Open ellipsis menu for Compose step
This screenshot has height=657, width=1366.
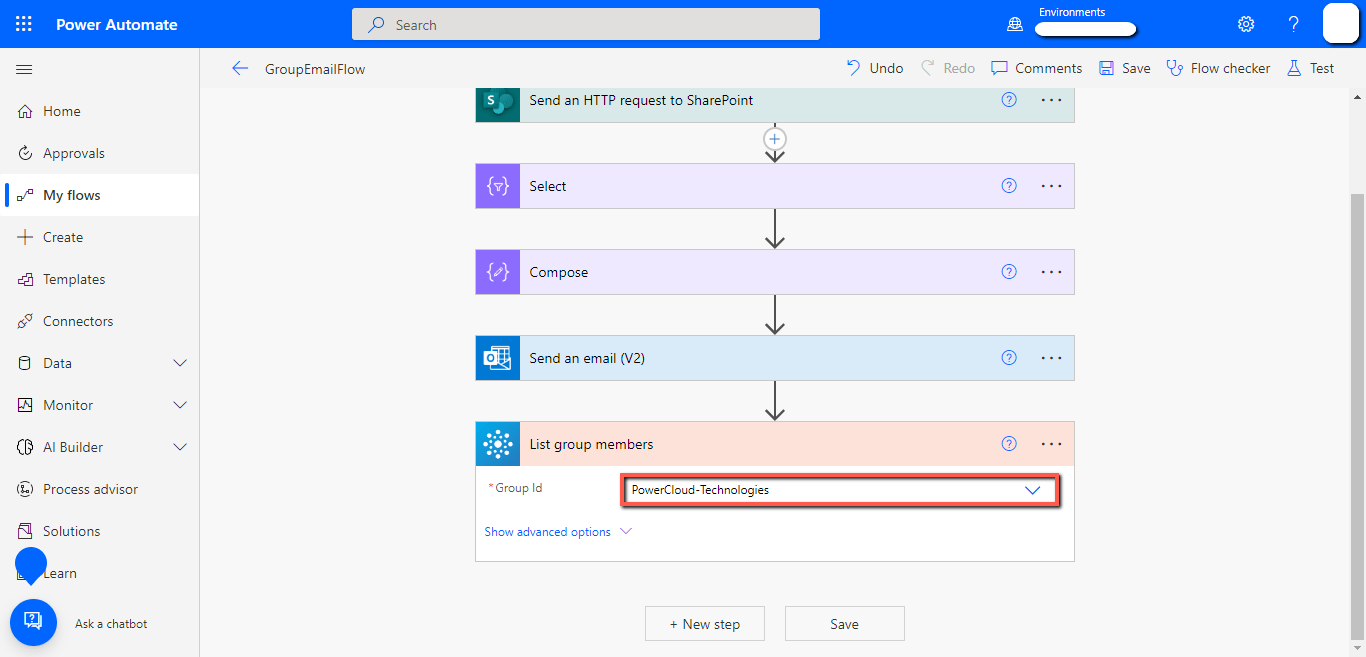(x=1051, y=272)
